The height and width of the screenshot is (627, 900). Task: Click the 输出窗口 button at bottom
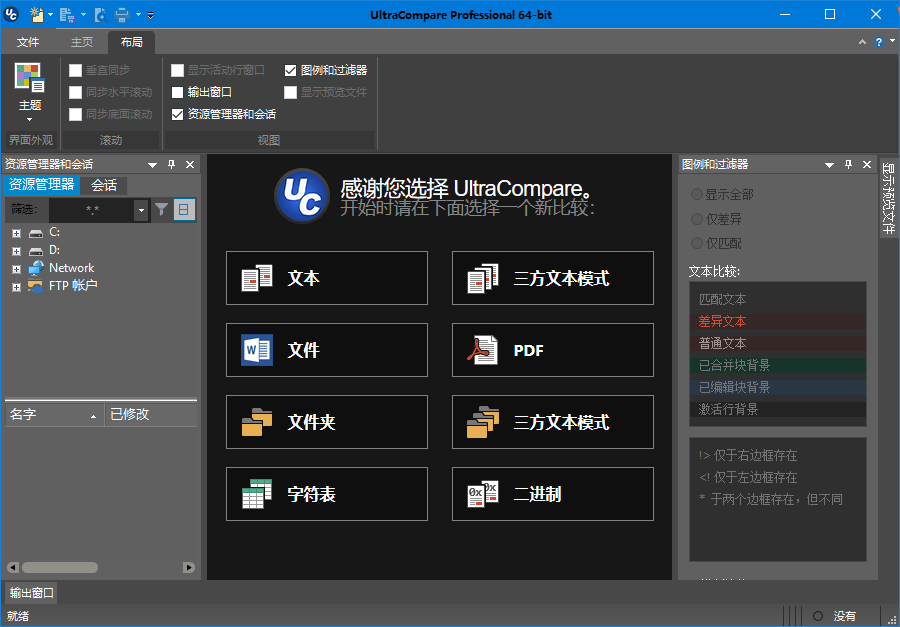31,592
